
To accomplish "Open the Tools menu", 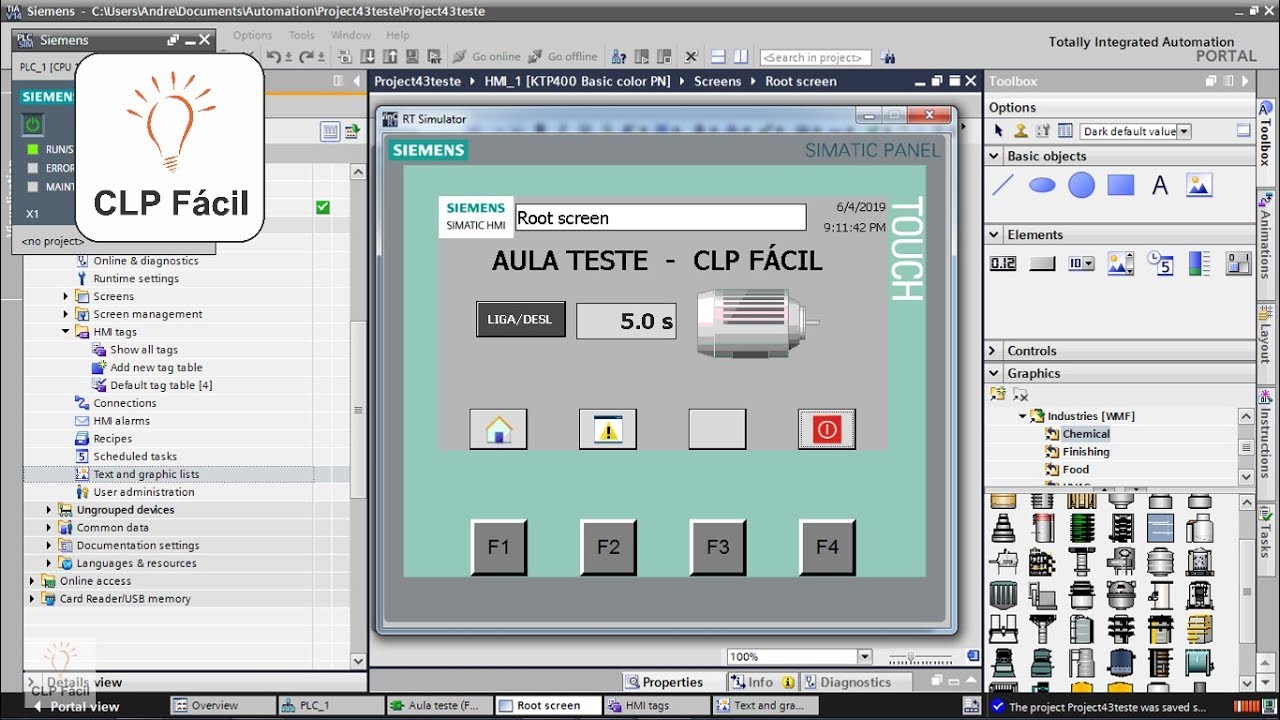I will click(301, 35).
